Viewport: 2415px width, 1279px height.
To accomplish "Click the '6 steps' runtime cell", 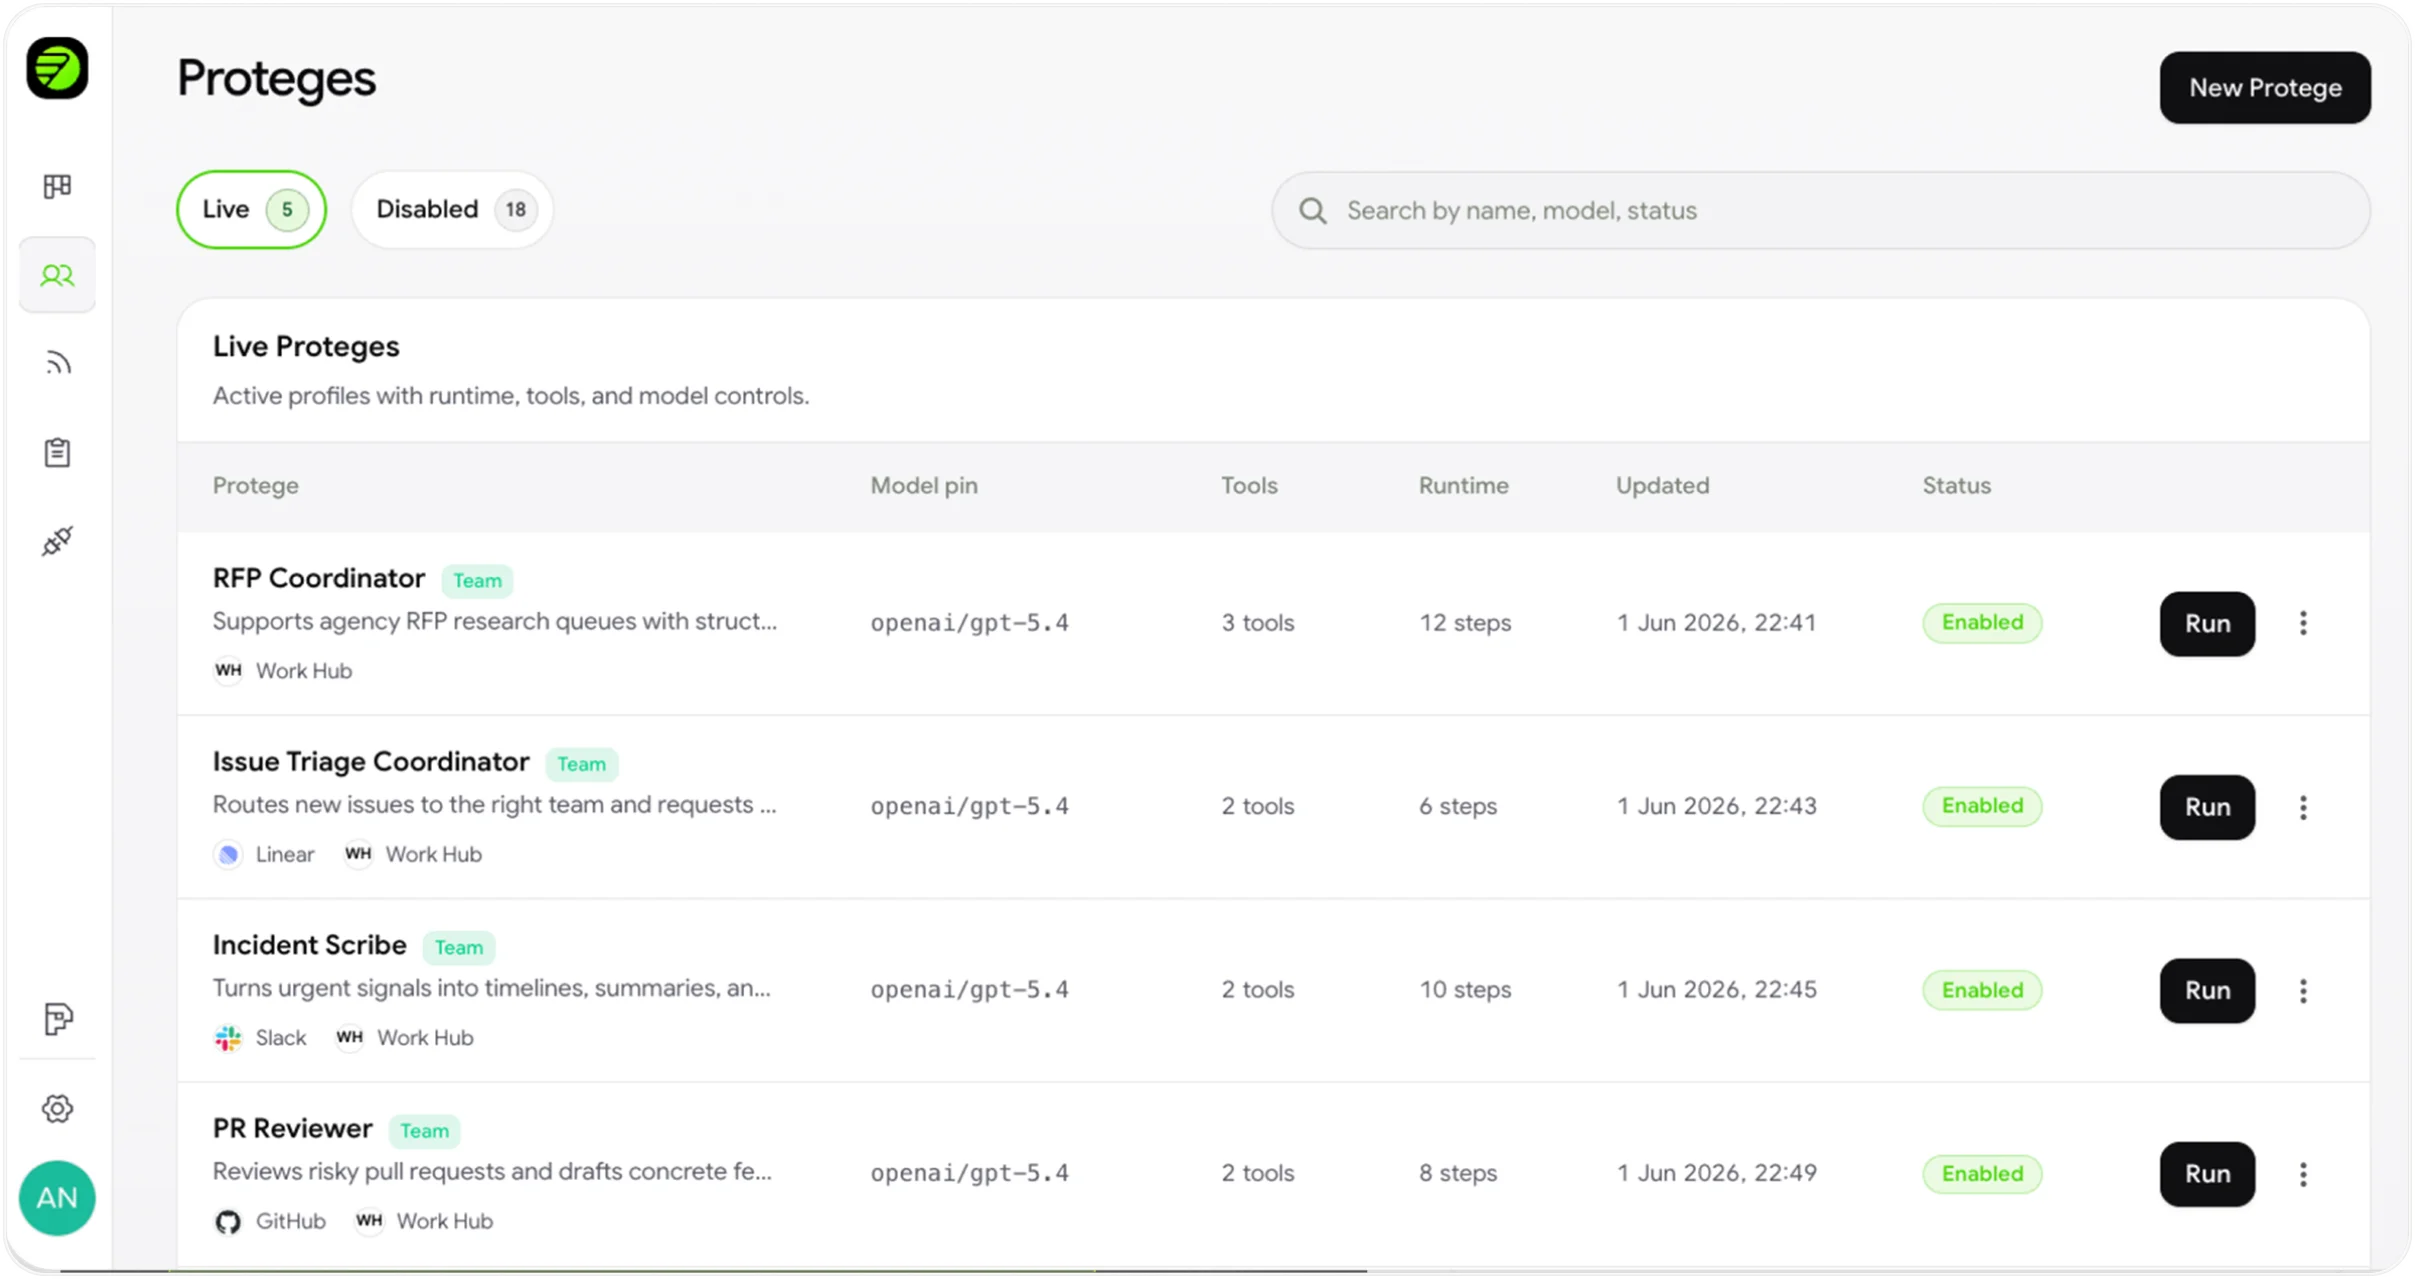I will click(1458, 806).
